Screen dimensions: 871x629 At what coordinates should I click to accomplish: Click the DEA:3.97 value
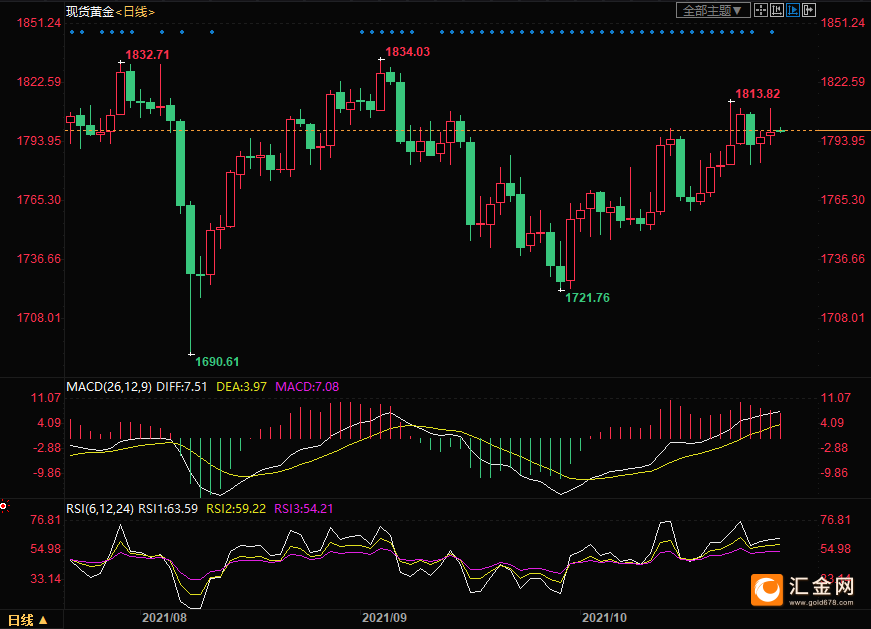pyautogui.click(x=242, y=387)
